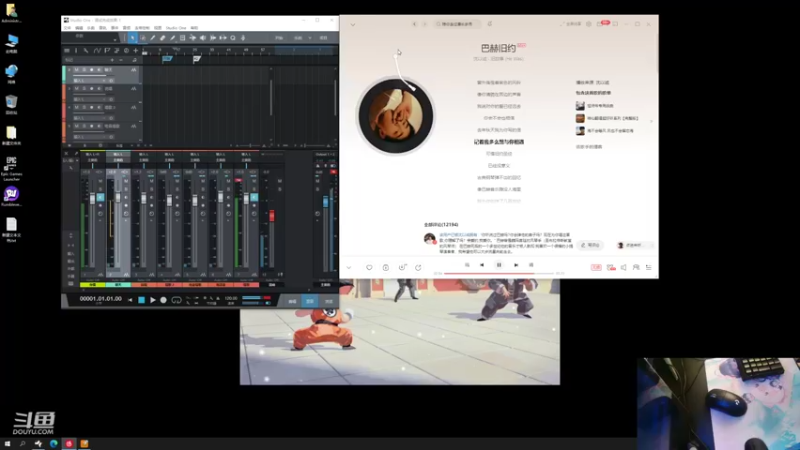Click play in Studio One transport
Screen dimensions: 800x450
pyautogui.click(x=153, y=300)
